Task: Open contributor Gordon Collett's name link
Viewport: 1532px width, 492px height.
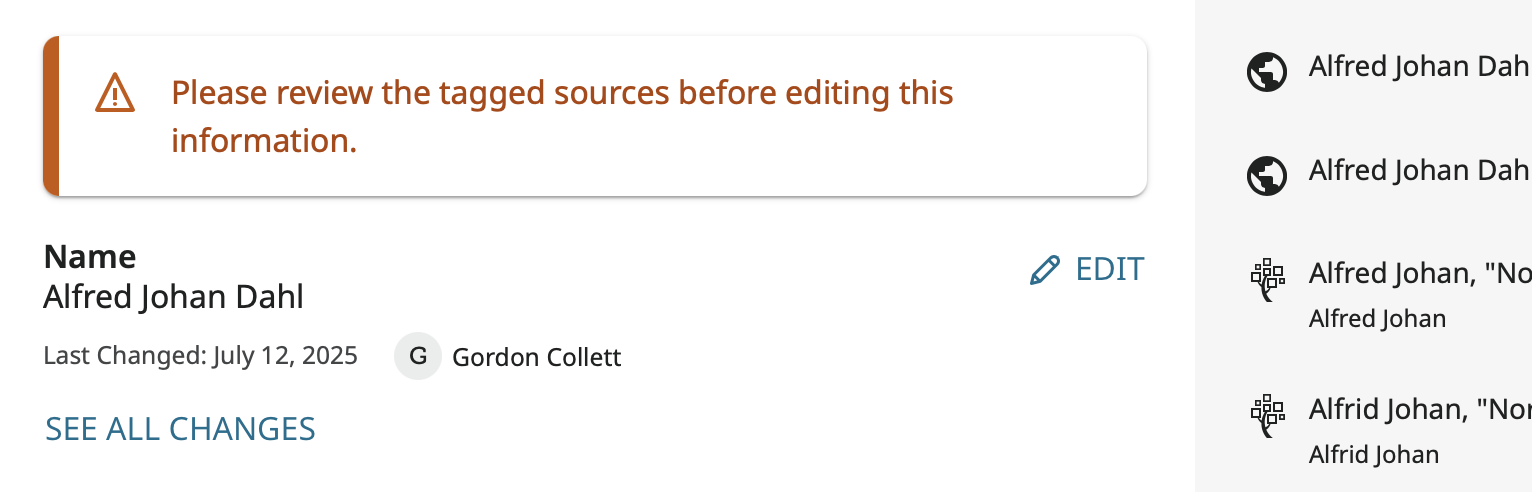Action: point(536,357)
